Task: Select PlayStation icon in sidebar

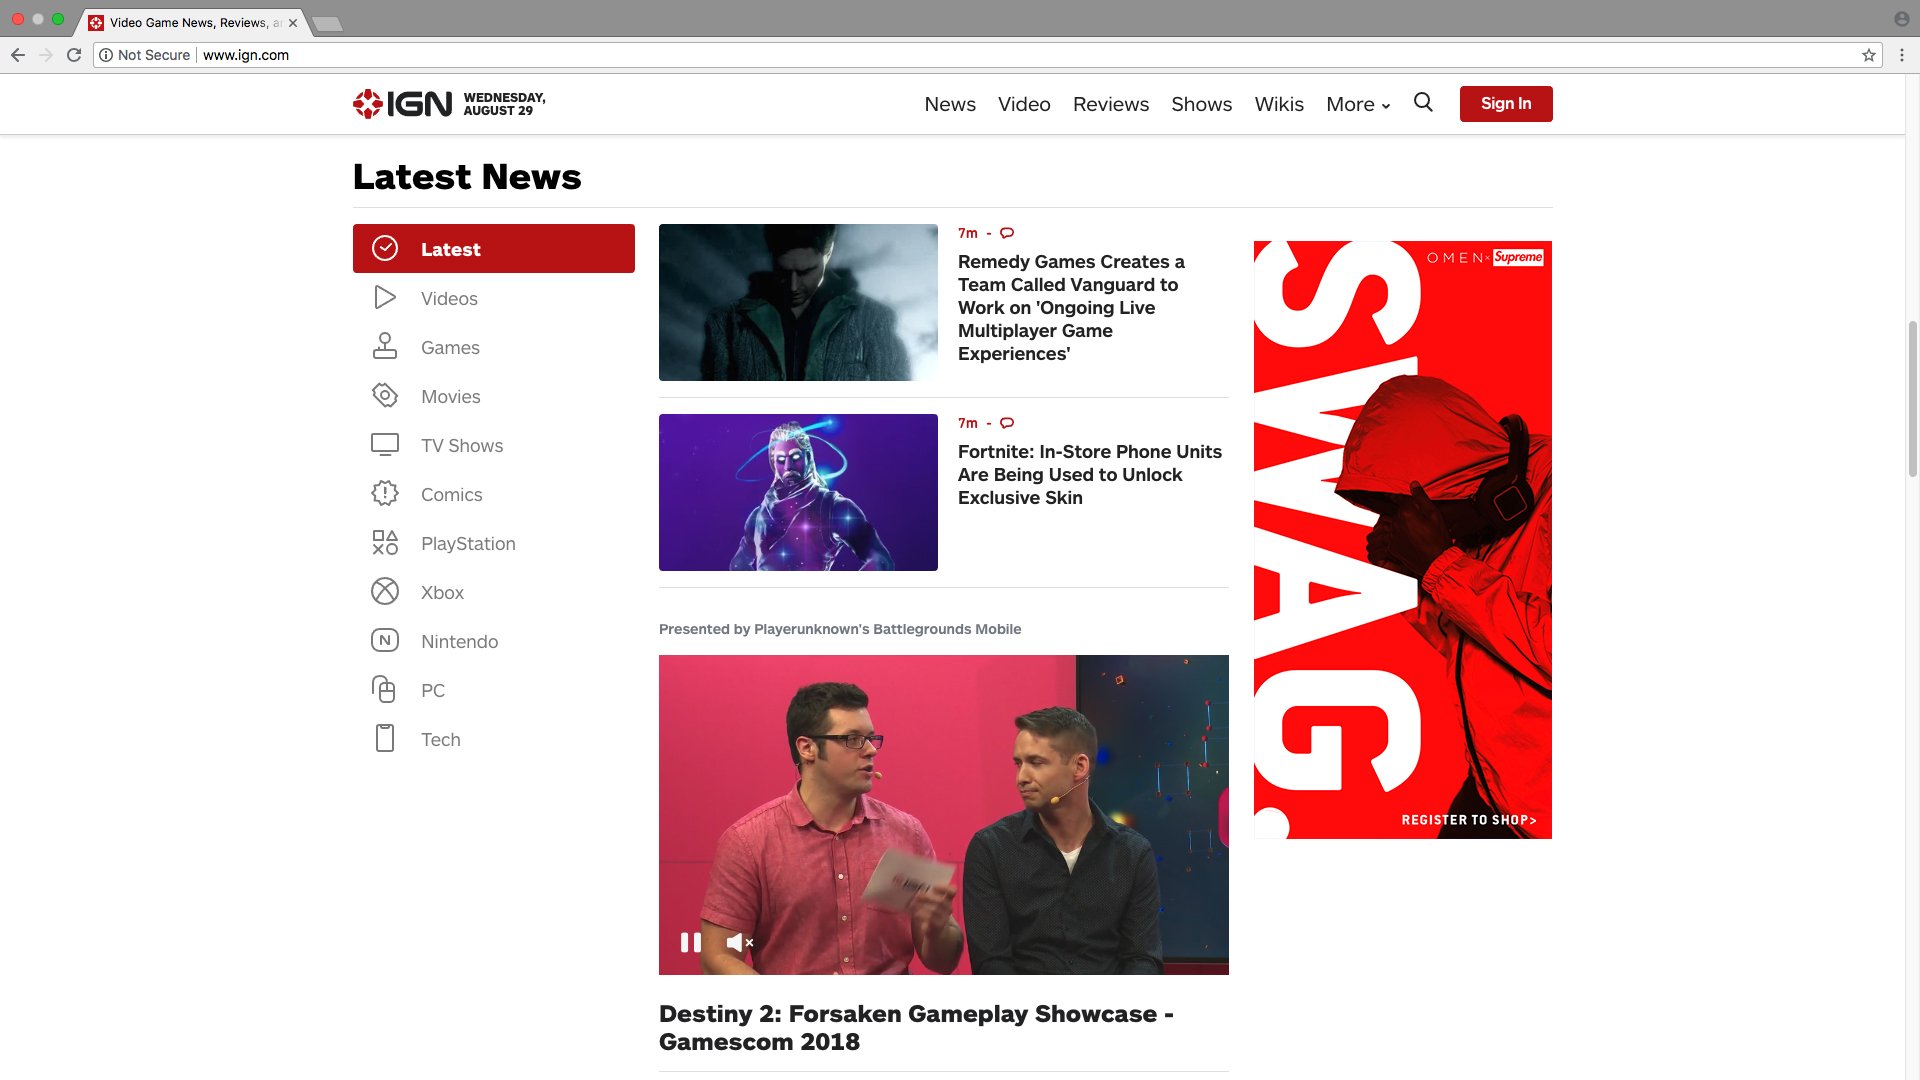Action: 385,543
